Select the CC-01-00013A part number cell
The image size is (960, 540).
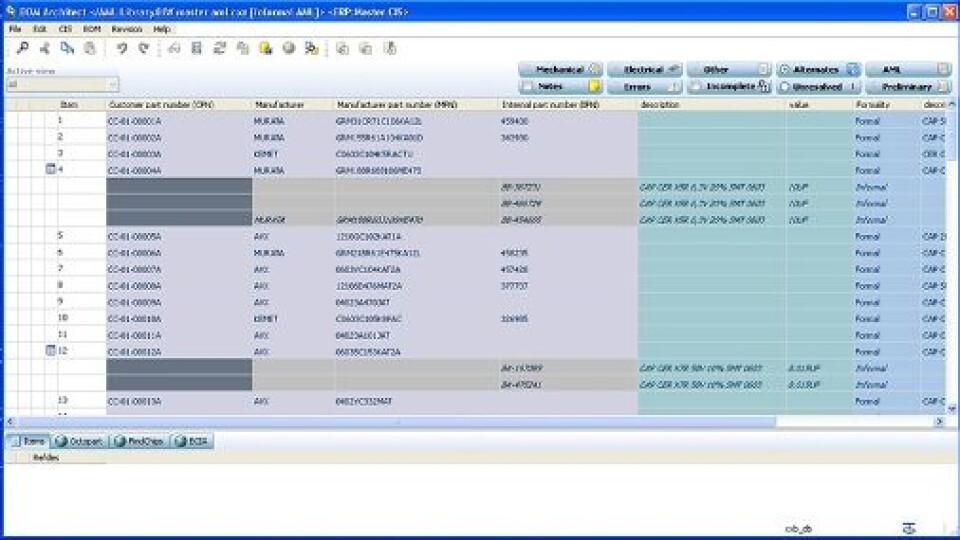click(x=179, y=402)
